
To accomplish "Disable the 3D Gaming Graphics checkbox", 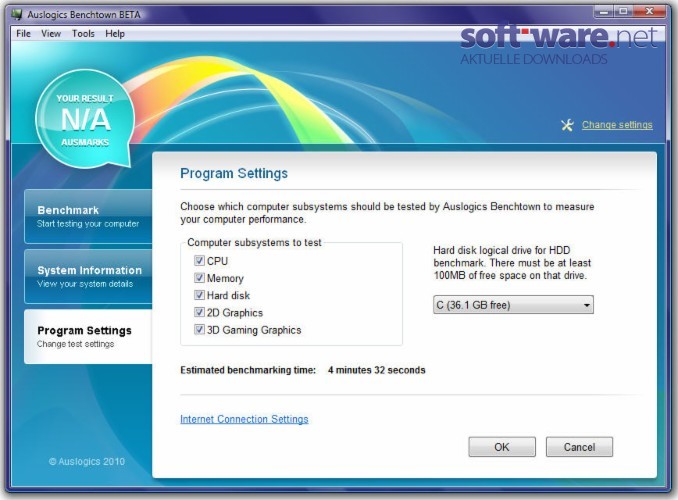I will click(x=199, y=330).
